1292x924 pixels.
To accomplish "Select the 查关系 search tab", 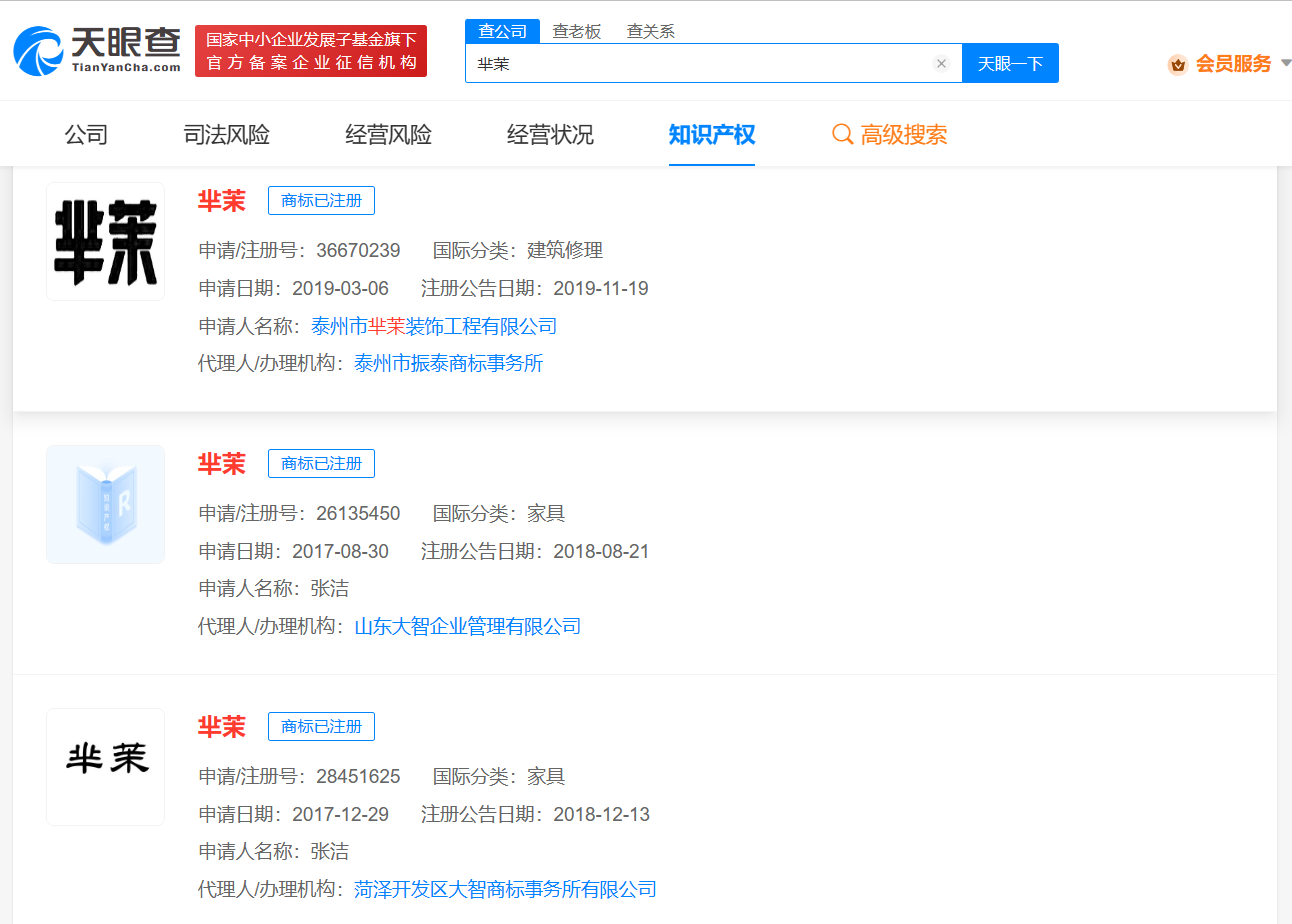I will (x=651, y=31).
